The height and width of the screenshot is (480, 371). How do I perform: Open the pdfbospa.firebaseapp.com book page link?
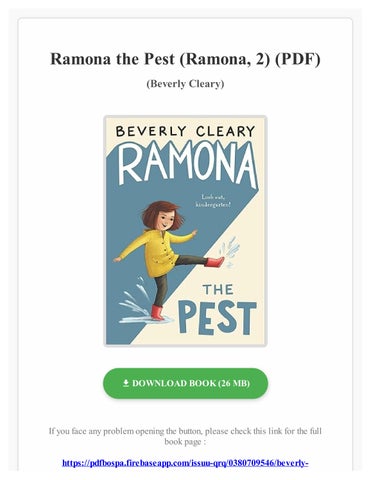pos(185,463)
